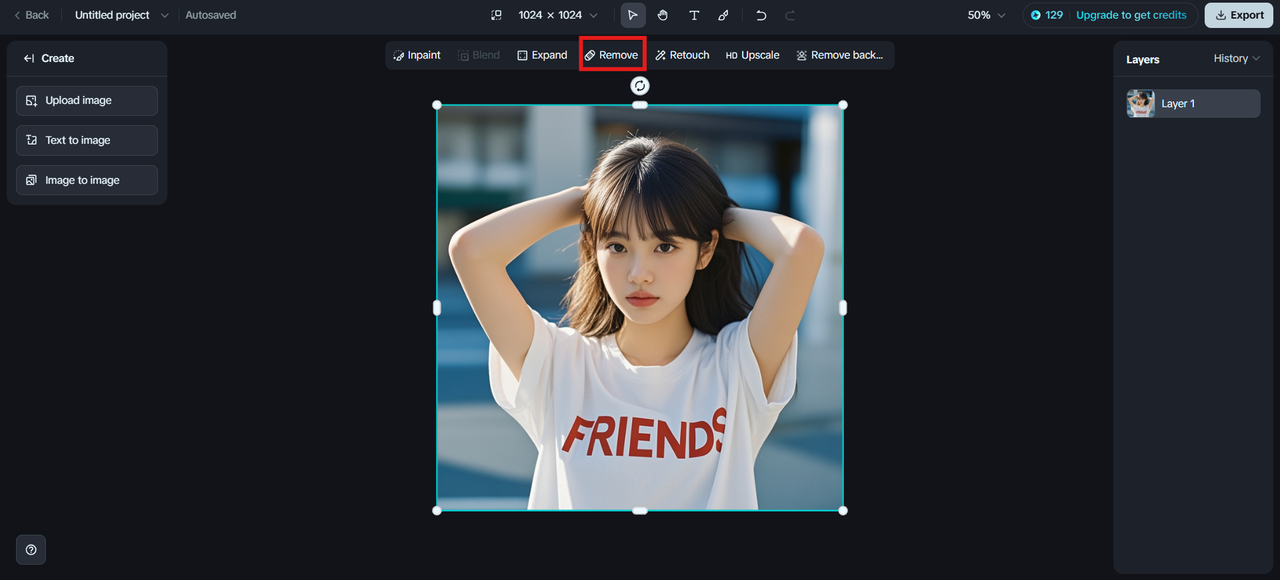Collapse the Create panel

tap(30, 58)
